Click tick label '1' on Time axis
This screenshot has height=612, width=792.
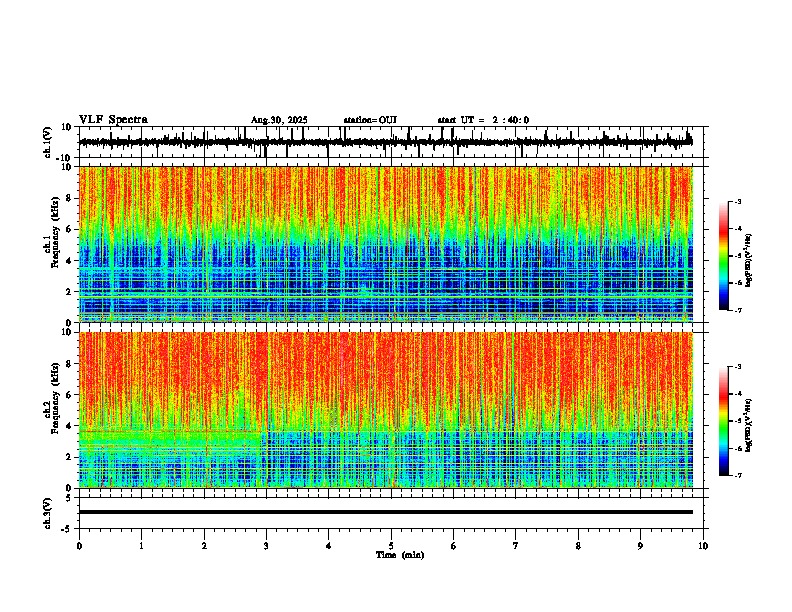141,546
